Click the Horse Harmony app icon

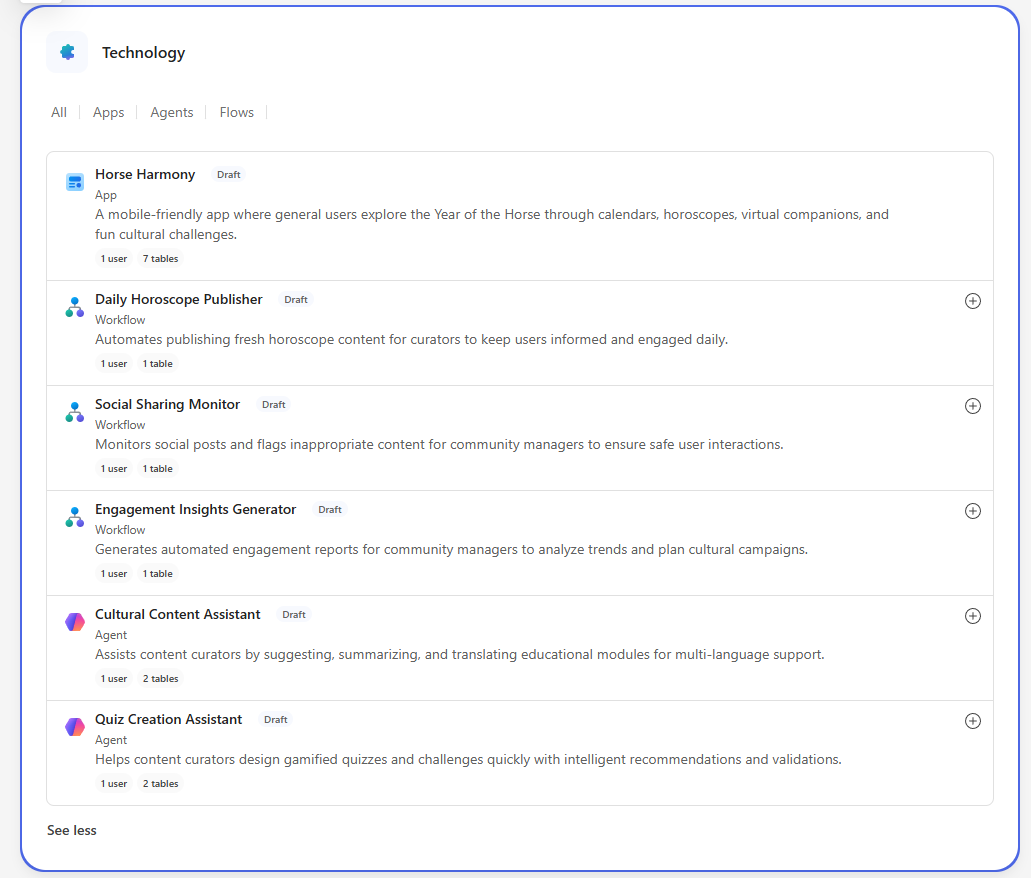coord(75,182)
